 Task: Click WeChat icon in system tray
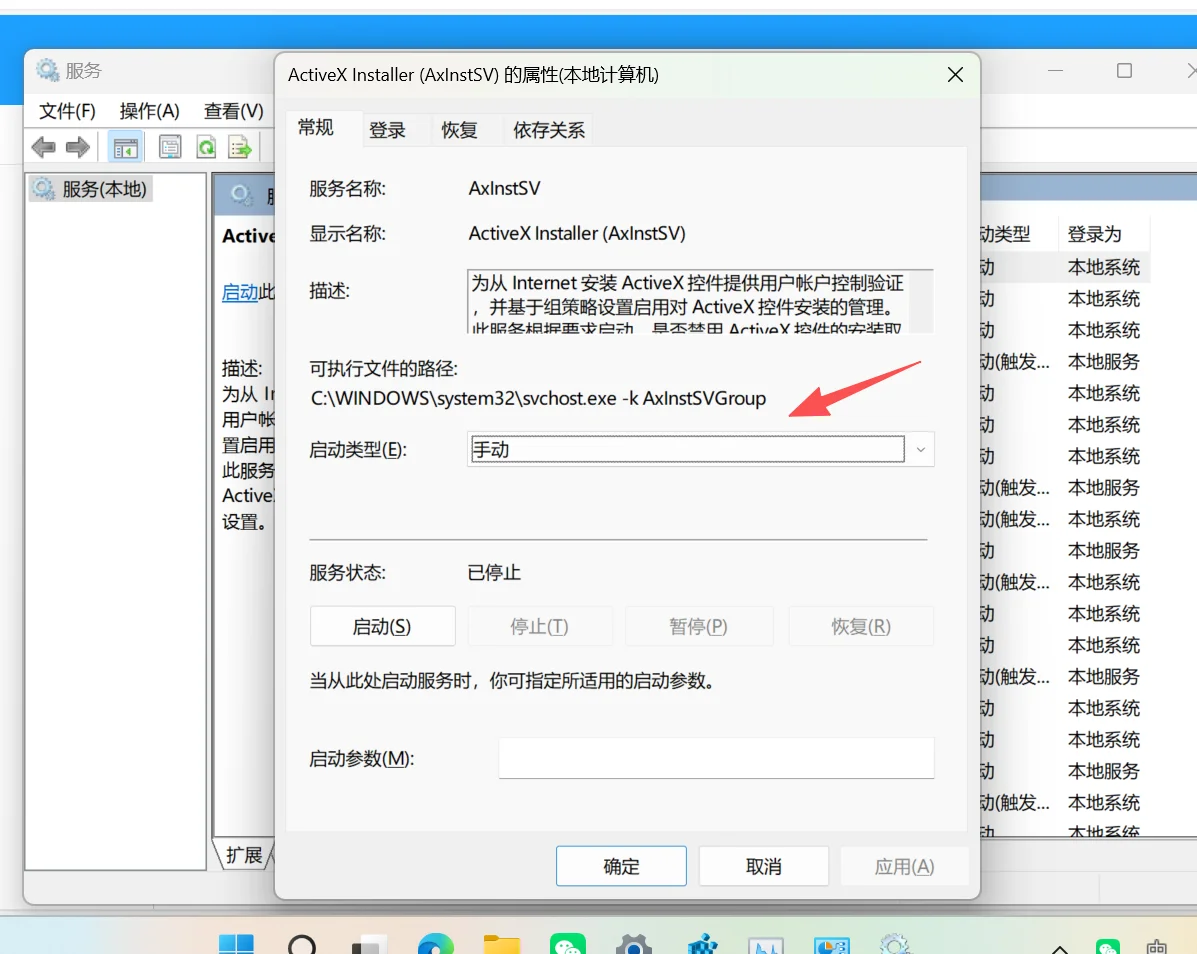click(x=1108, y=946)
